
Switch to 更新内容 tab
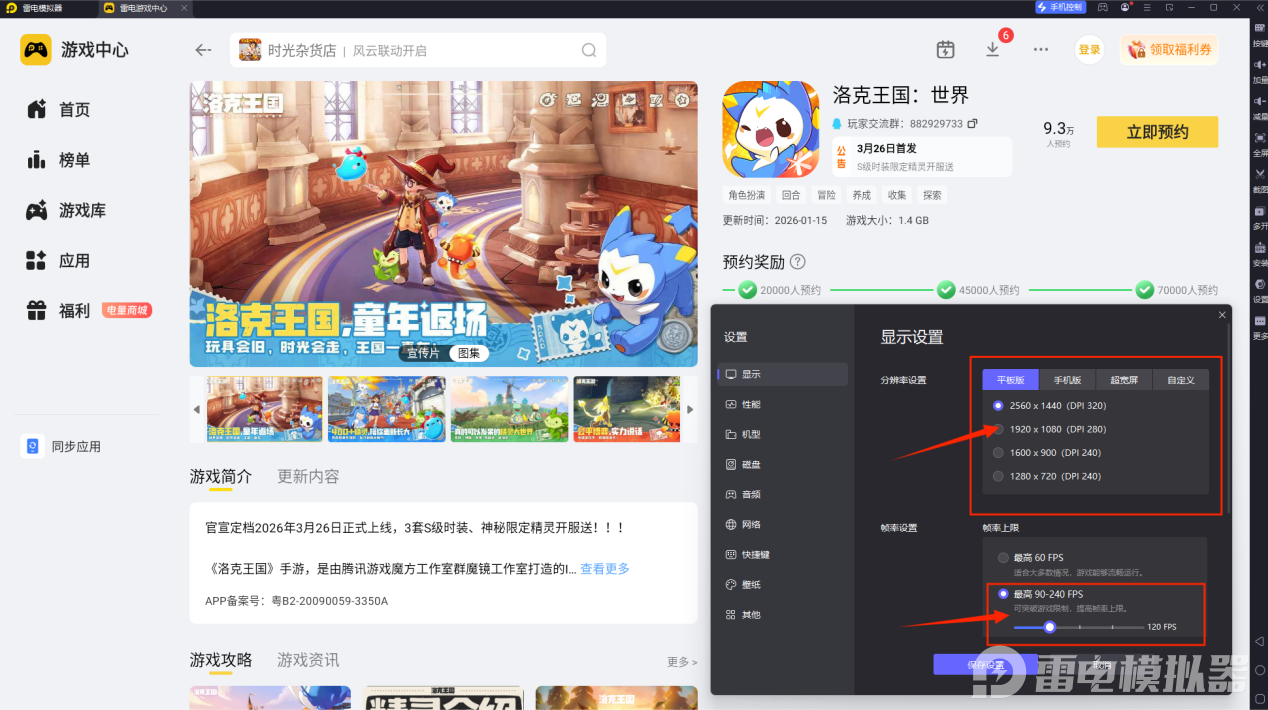(308, 476)
